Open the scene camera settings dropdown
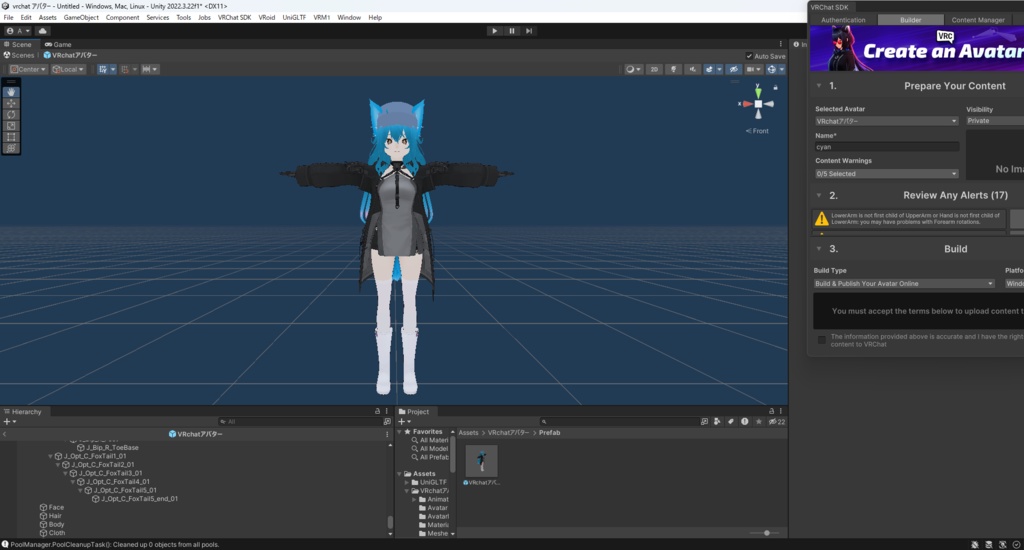The height and width of the screenshot is (550, 1024). click(754, 69)
